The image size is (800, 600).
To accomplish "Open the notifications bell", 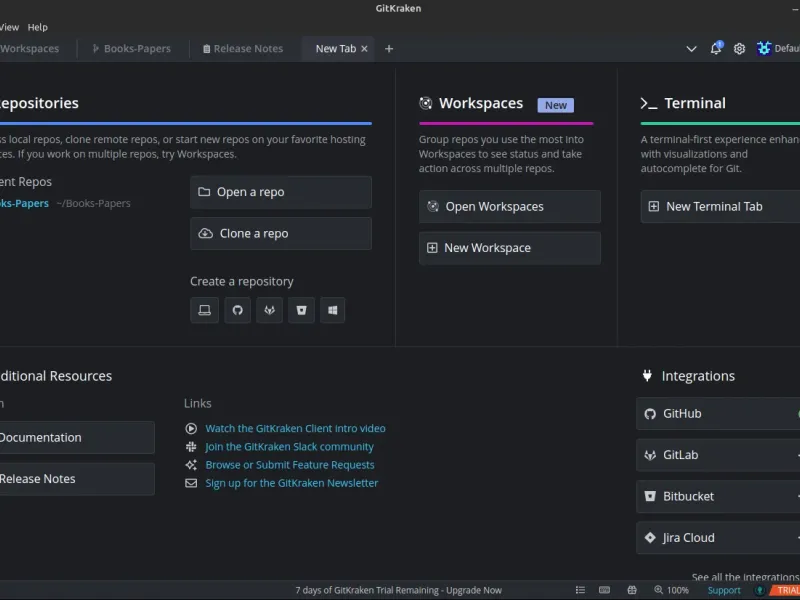I will [x=716, y=48].
